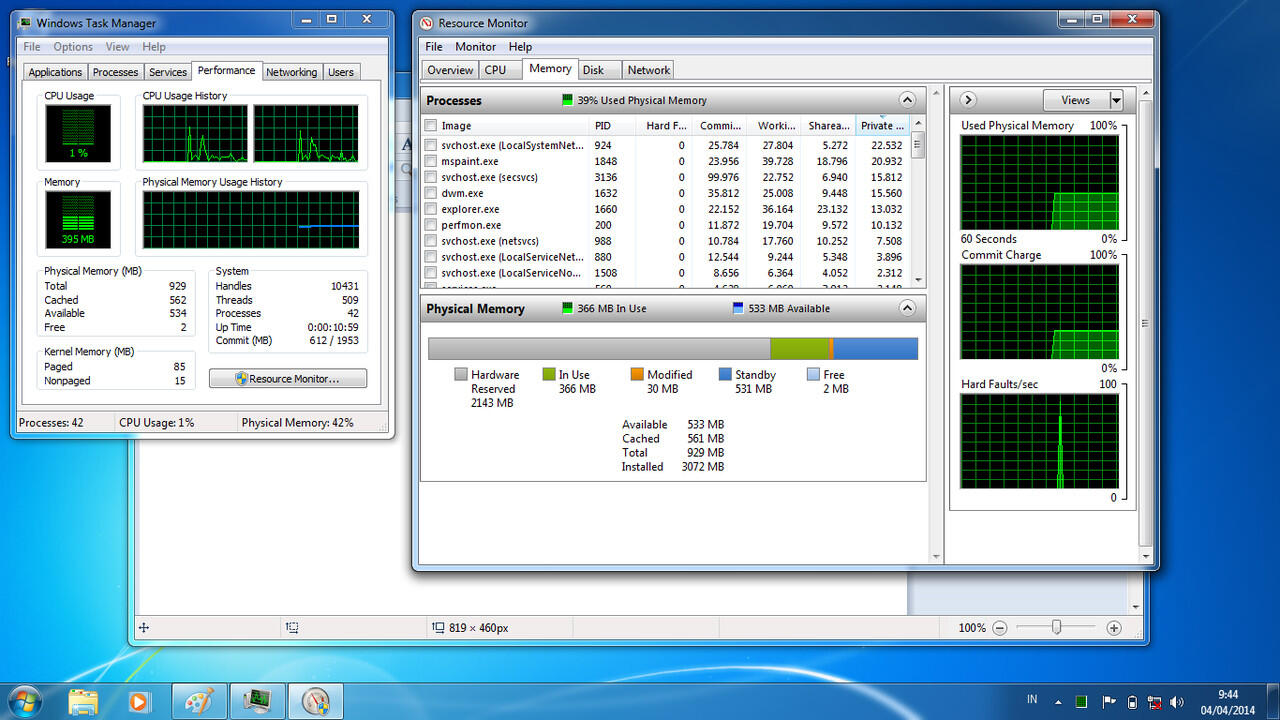Collapse the Physical Memory section chevron
This screenshot has width=1280, height=720.
pos(907,308)
